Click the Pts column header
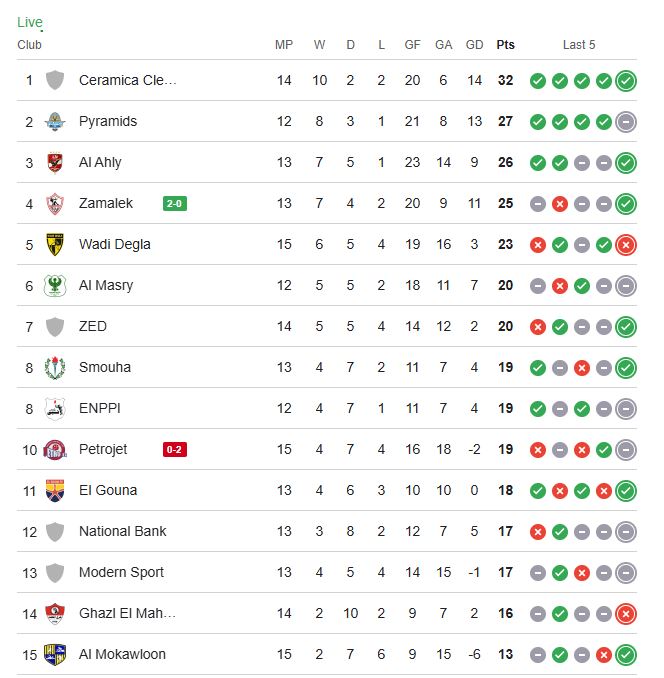The image size is (664, 678). pos(506,45)
